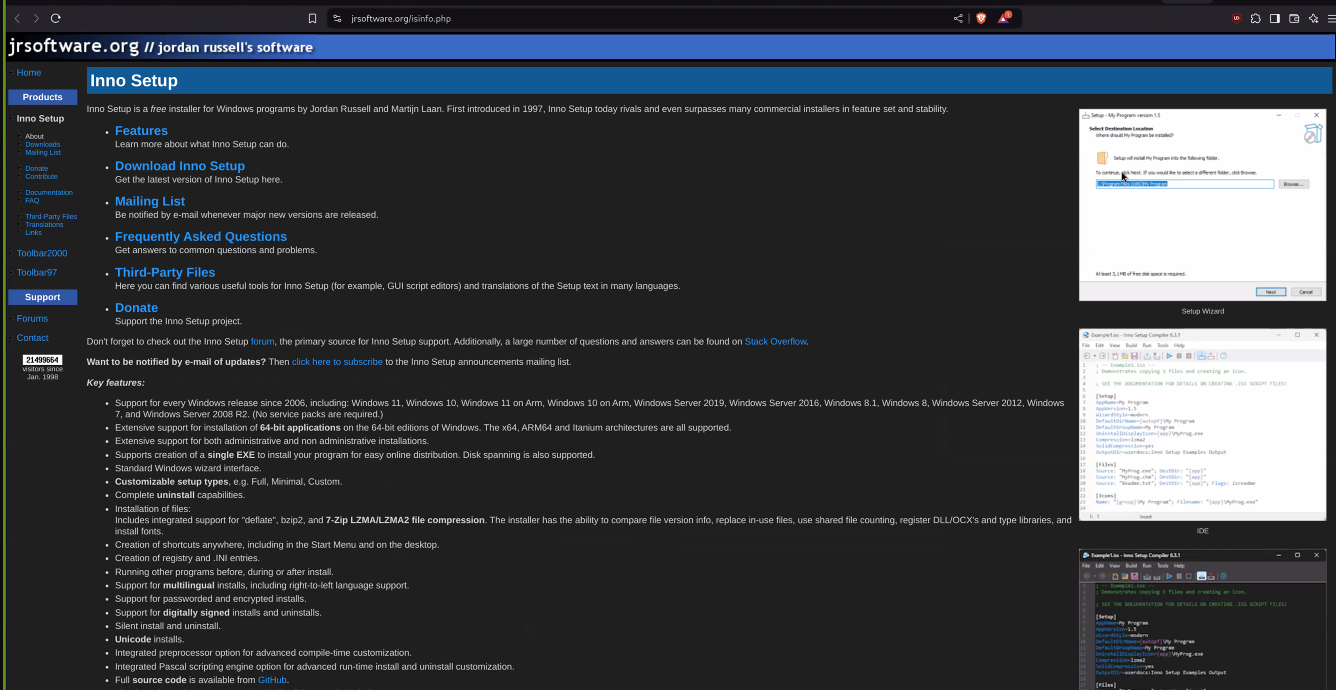Follow the inline 'forum' link in the paragraph
The image size is (1336, 690).
[x=263, y=342]
